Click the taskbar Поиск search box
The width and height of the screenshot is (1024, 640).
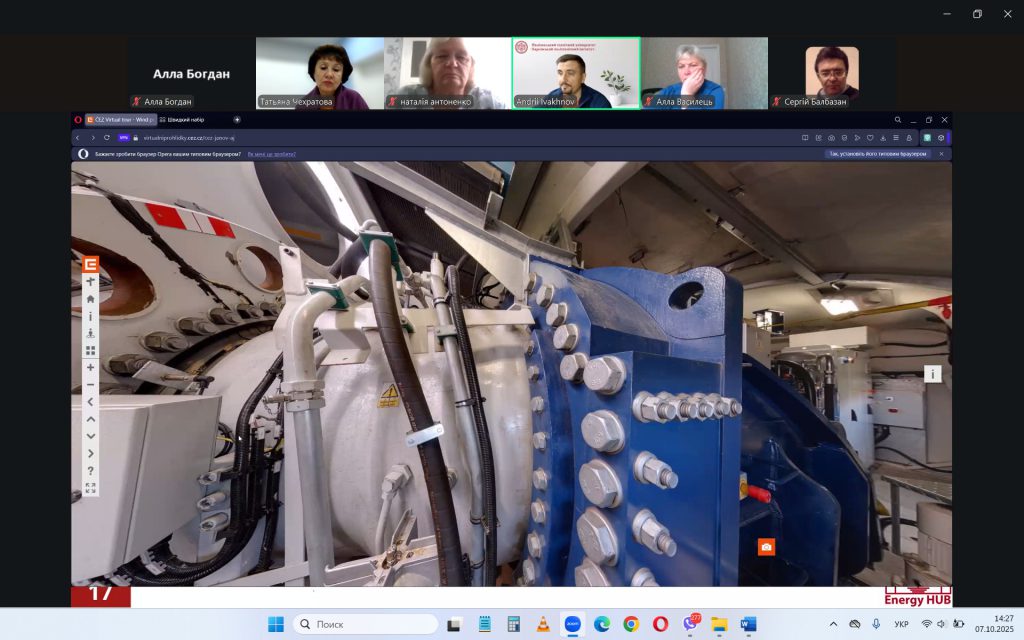366,624
